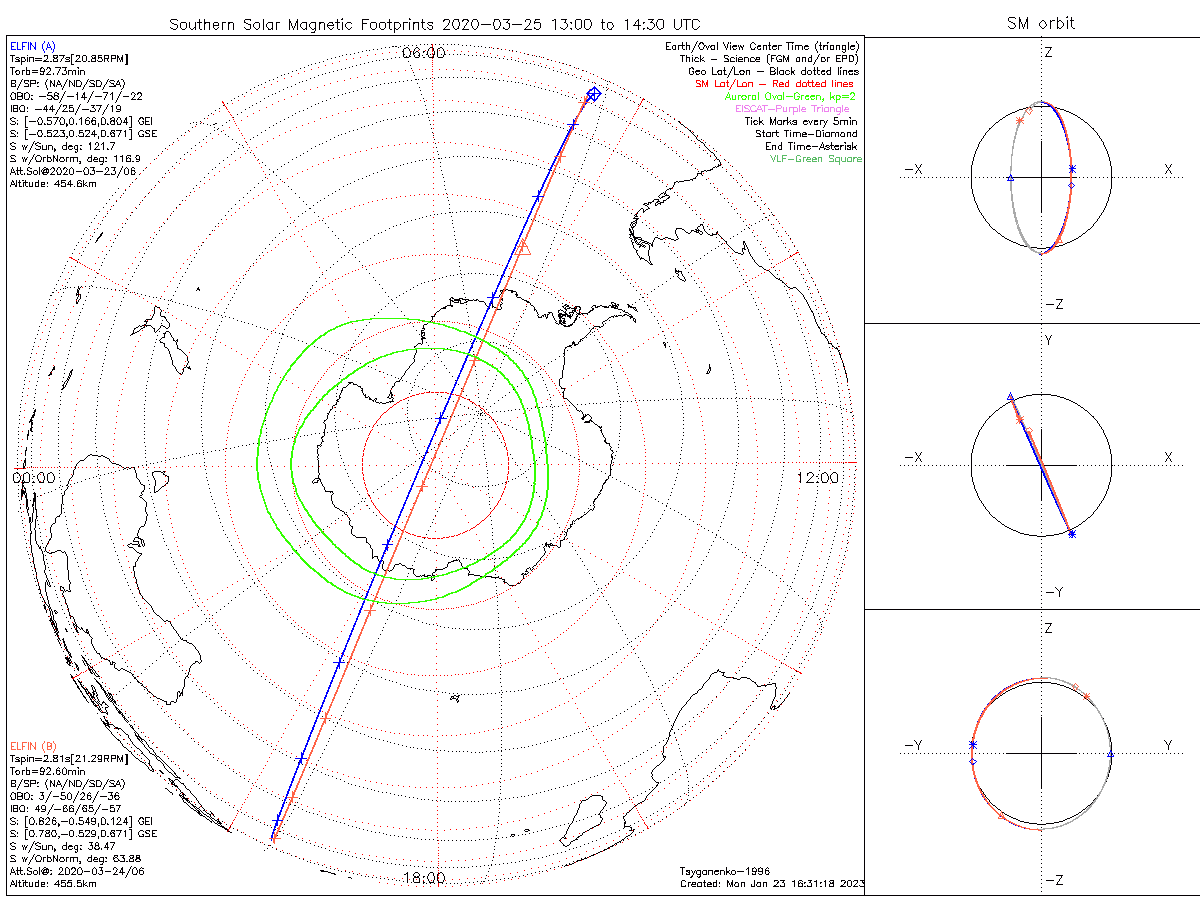
Task: Click 'Altitude: 454.6km' text
Action: coord(53,184)
